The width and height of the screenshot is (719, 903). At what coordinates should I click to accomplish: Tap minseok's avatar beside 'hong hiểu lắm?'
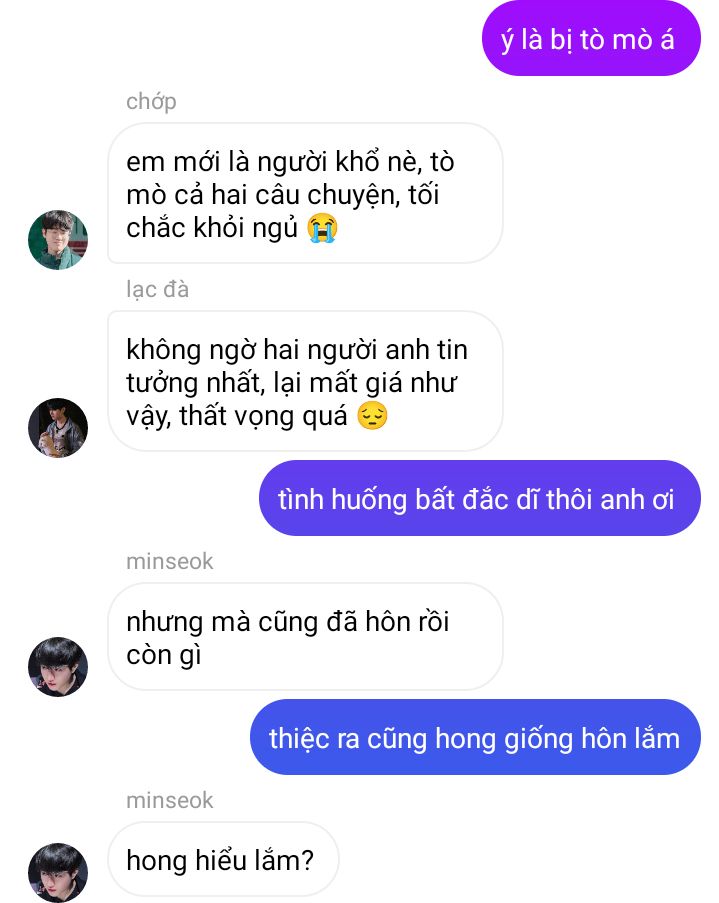(x=58, y=872)
